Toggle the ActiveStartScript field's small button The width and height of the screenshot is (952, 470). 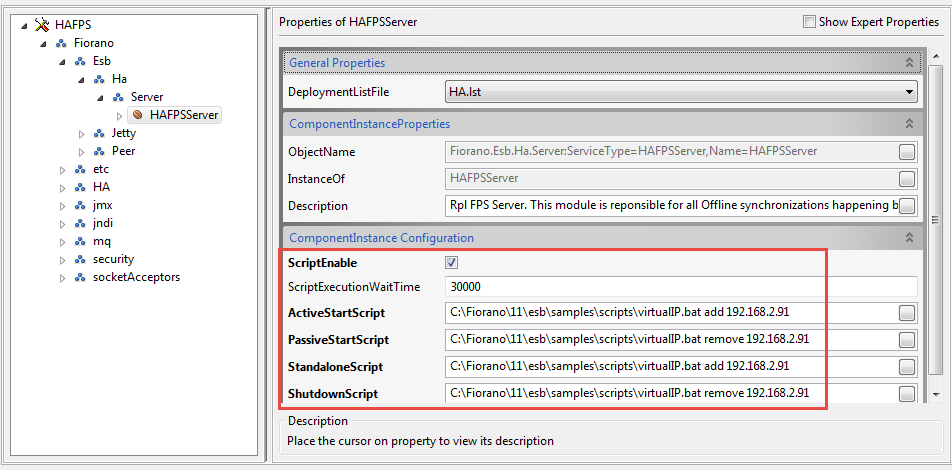pos(906,313)
